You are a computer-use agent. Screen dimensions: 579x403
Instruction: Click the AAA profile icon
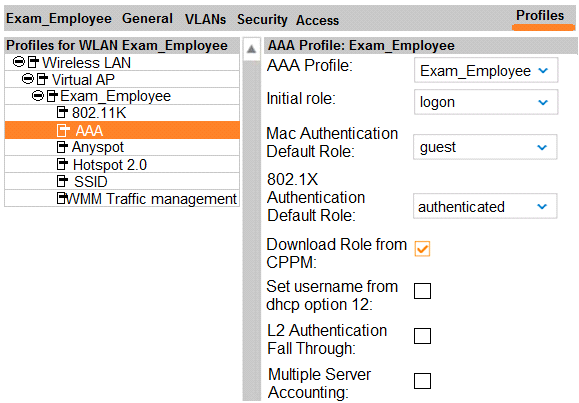coord(63,130)
